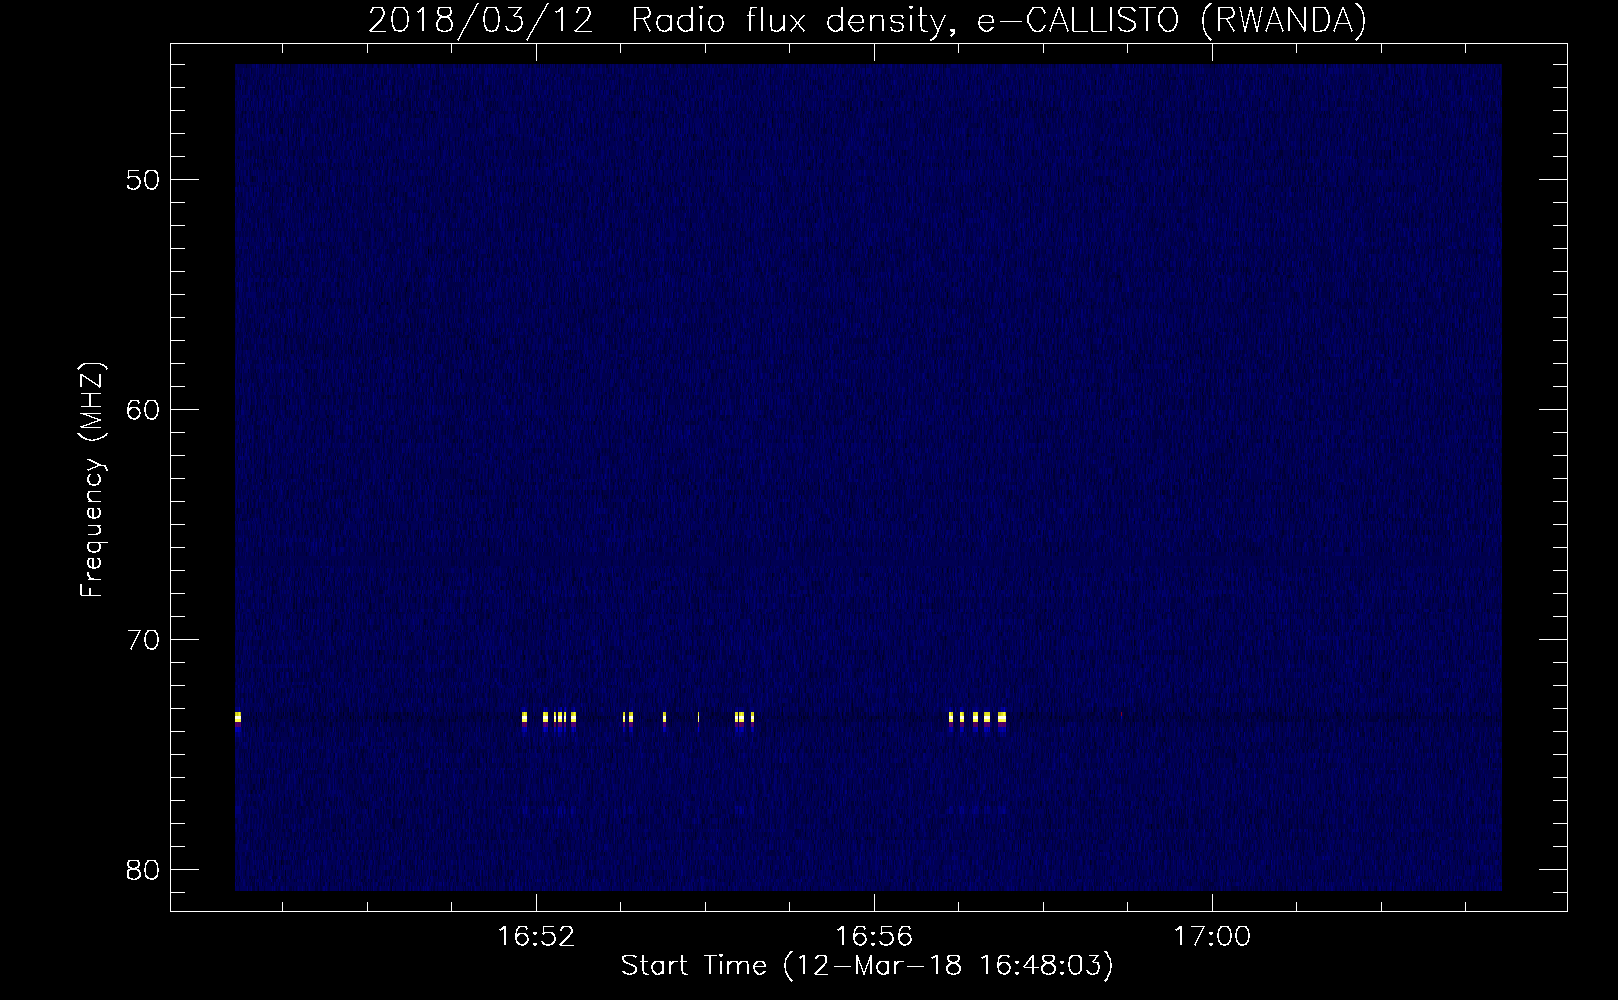Click the 70 MHz frequency label
Image resolution: width=1618 pixels, height=1000 pixels.
pos(143,640)
